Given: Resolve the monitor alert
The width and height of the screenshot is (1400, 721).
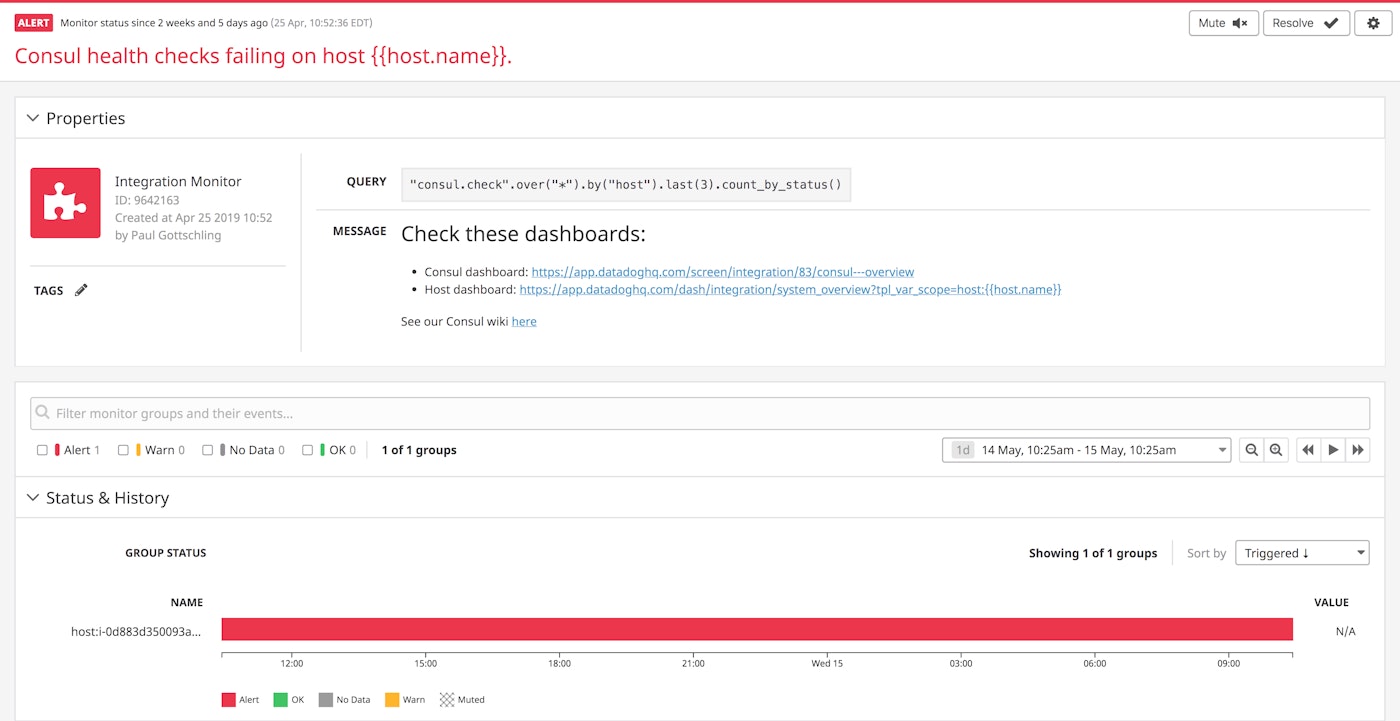Looking at the screenshot, I should coord(1306,23).
